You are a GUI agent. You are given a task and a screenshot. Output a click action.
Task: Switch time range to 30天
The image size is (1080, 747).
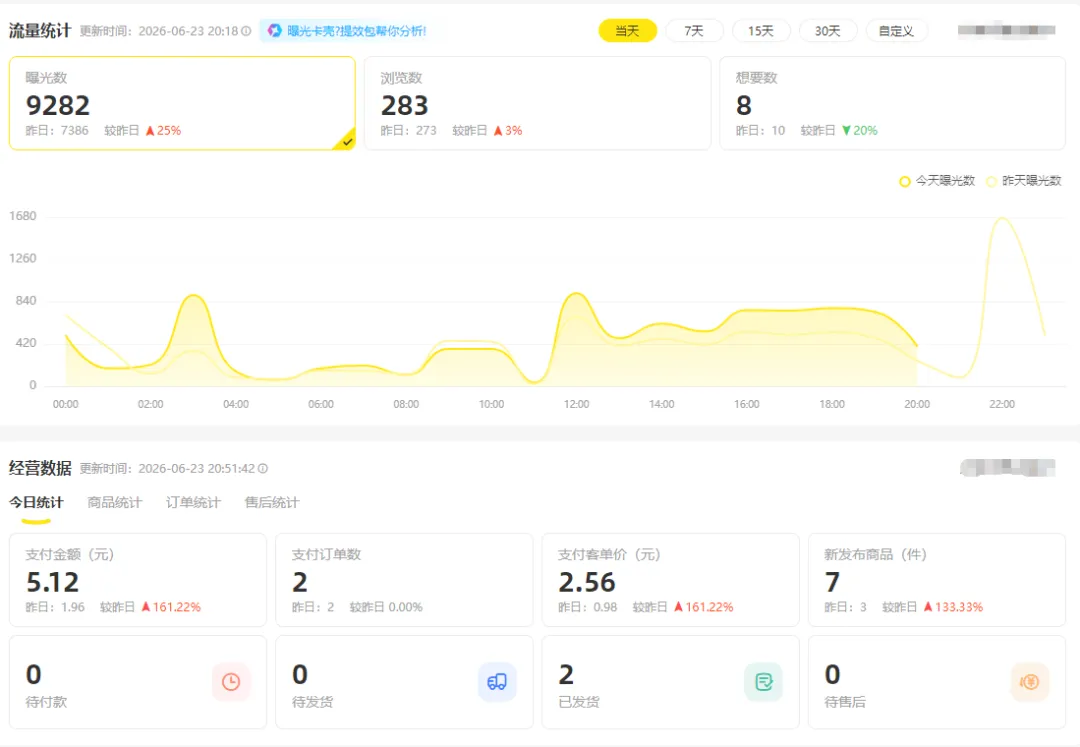point(828,31)
